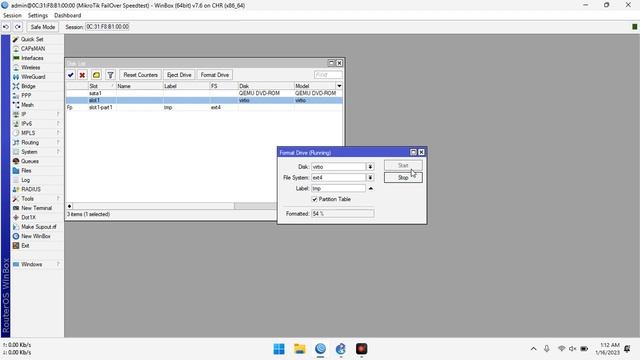Image resolution: width=640 pixels, height=360 pixels.
Task: Open the Settings menu
Action: tap(38, 16)
